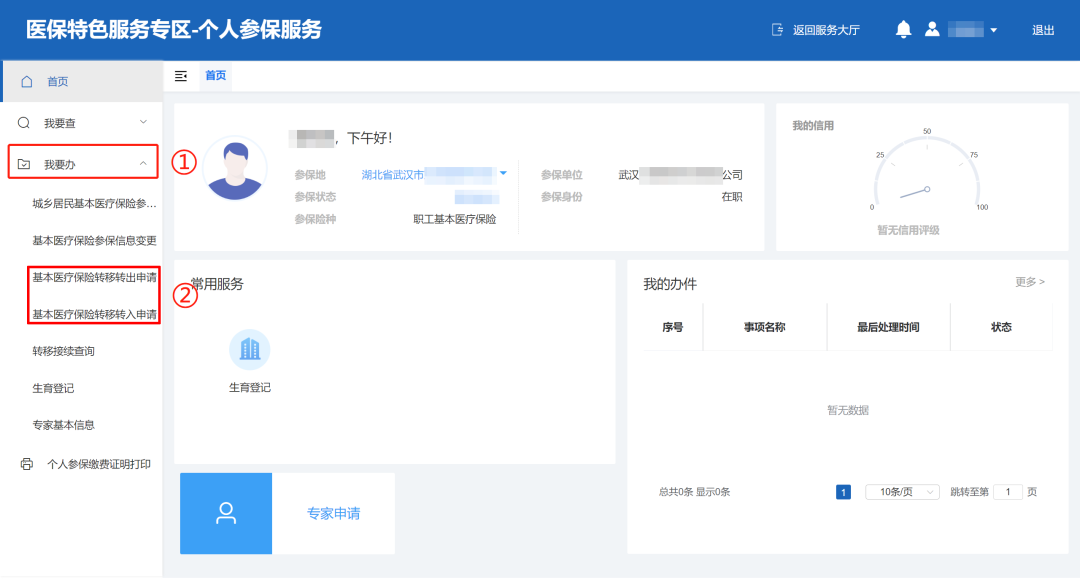Viewport: 1080px width, 580px height.
Task: Click the 专家申请 person icon
Action: 226,514
